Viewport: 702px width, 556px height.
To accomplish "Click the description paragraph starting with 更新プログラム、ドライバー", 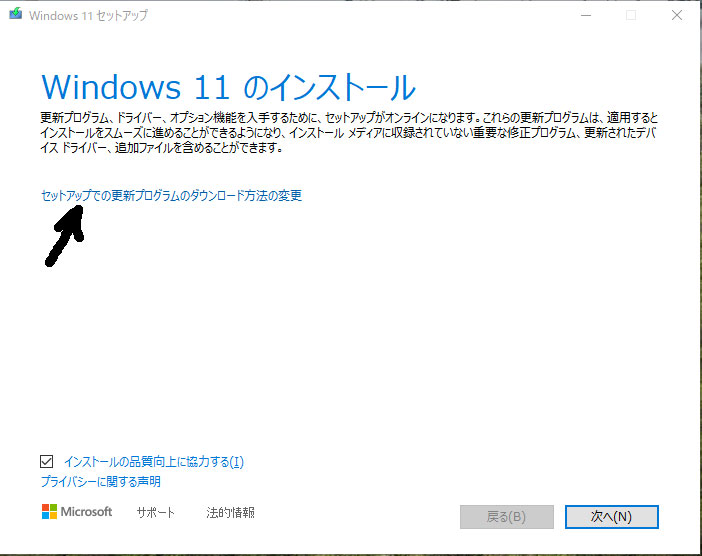I will click(x=349, y=133).
